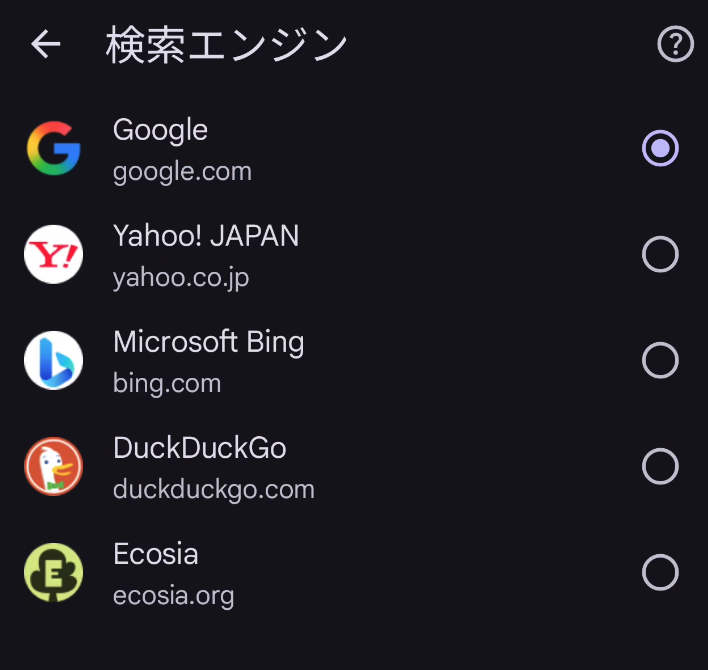Image resolution: width=708 pixels, height=670 pixels.
Task: Go back using the arrow icon
Action: click(x=46, y=44)
